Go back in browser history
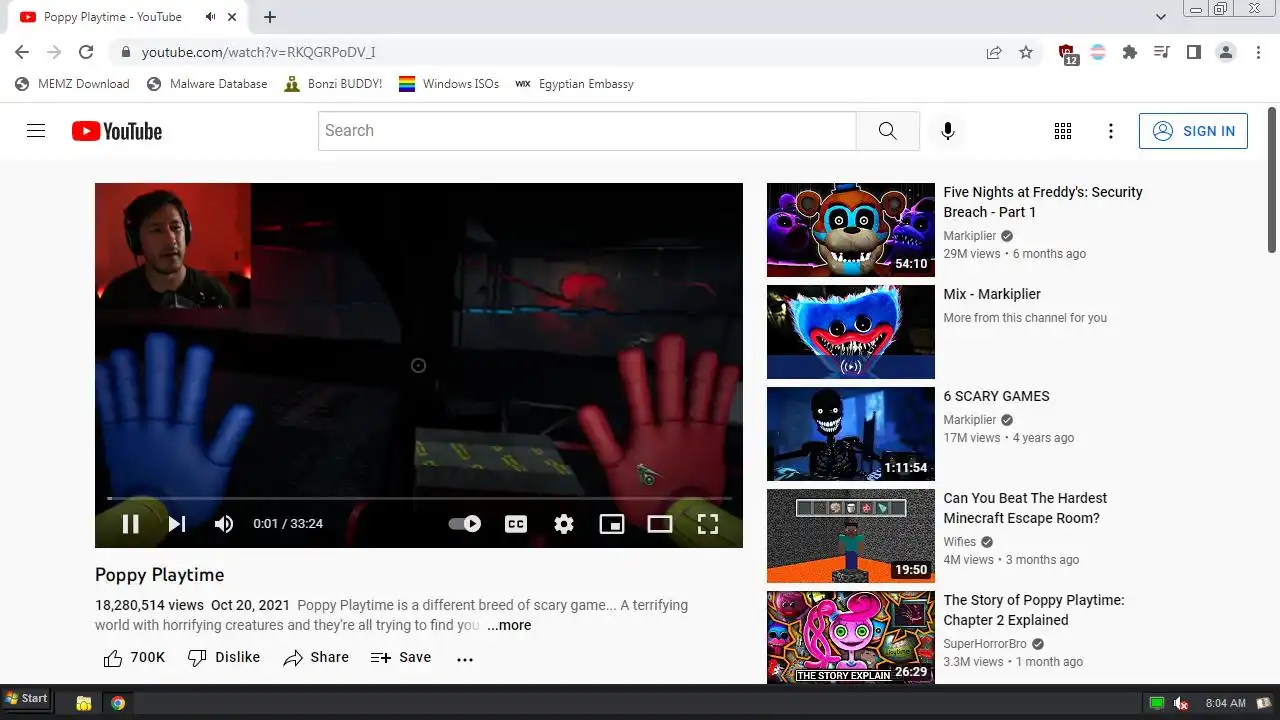The image size is (1280, 720). coord(22,52)
